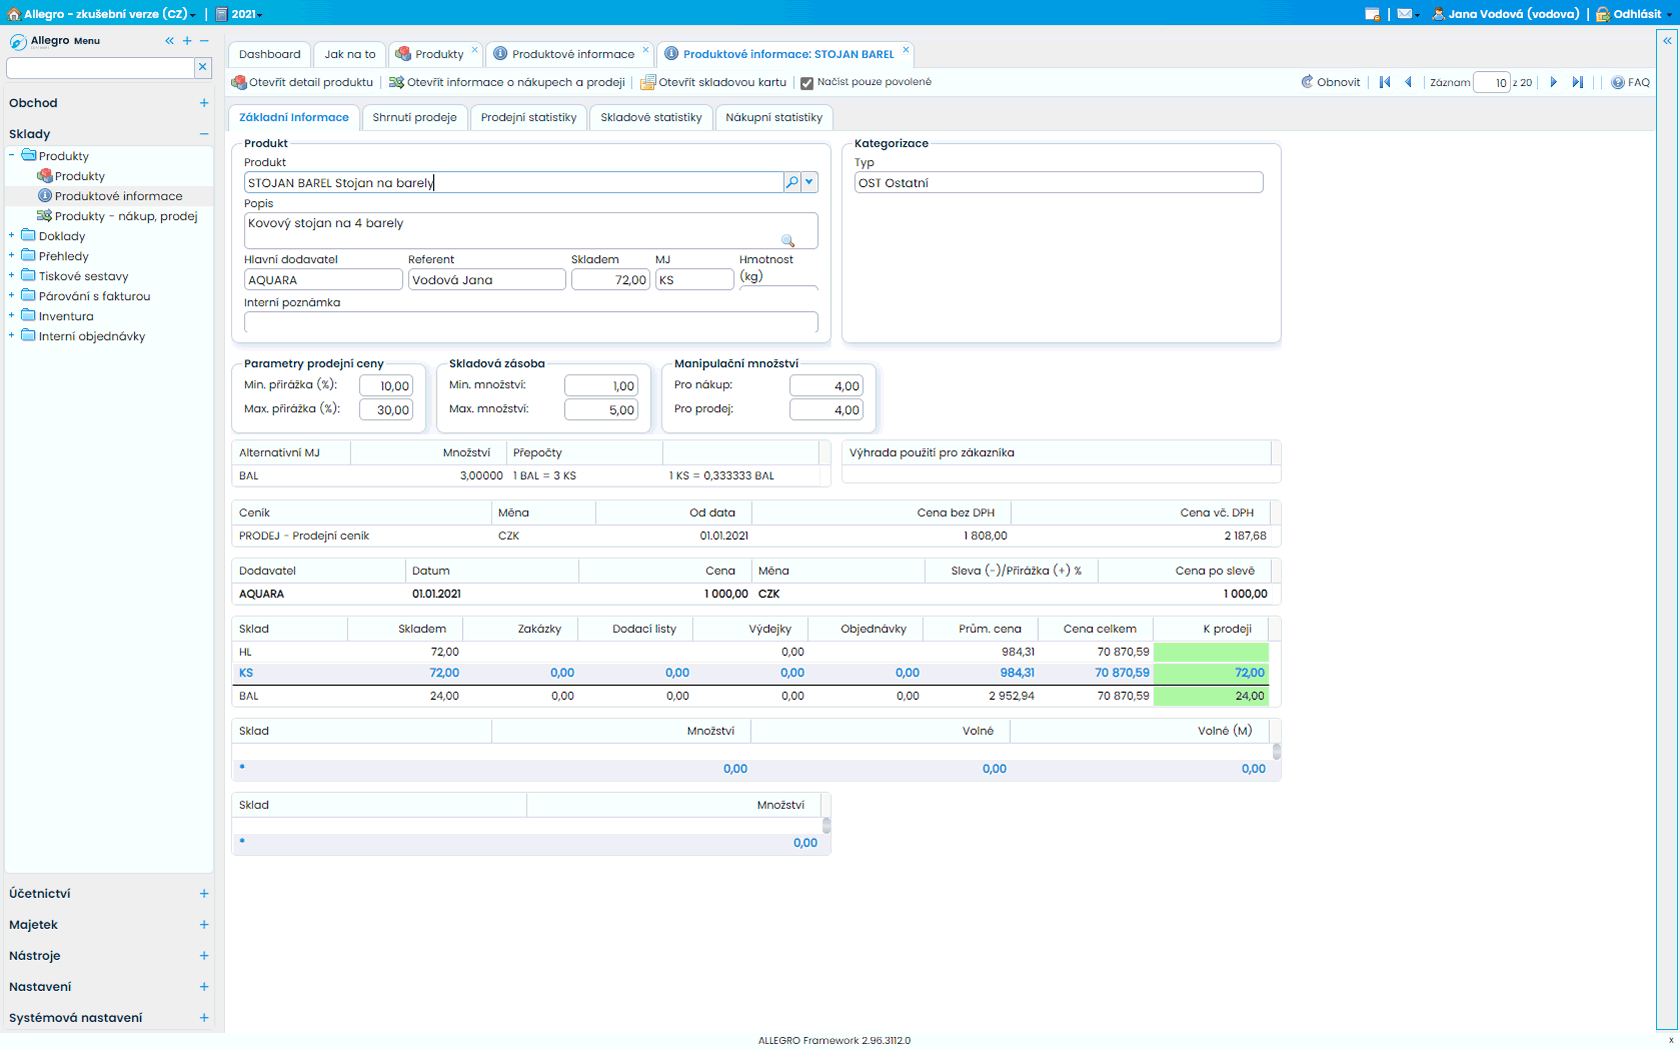Expand the Účetnictví menu section
Image resolution: width=1680 pixels, height=1050 pixels.
204,894
